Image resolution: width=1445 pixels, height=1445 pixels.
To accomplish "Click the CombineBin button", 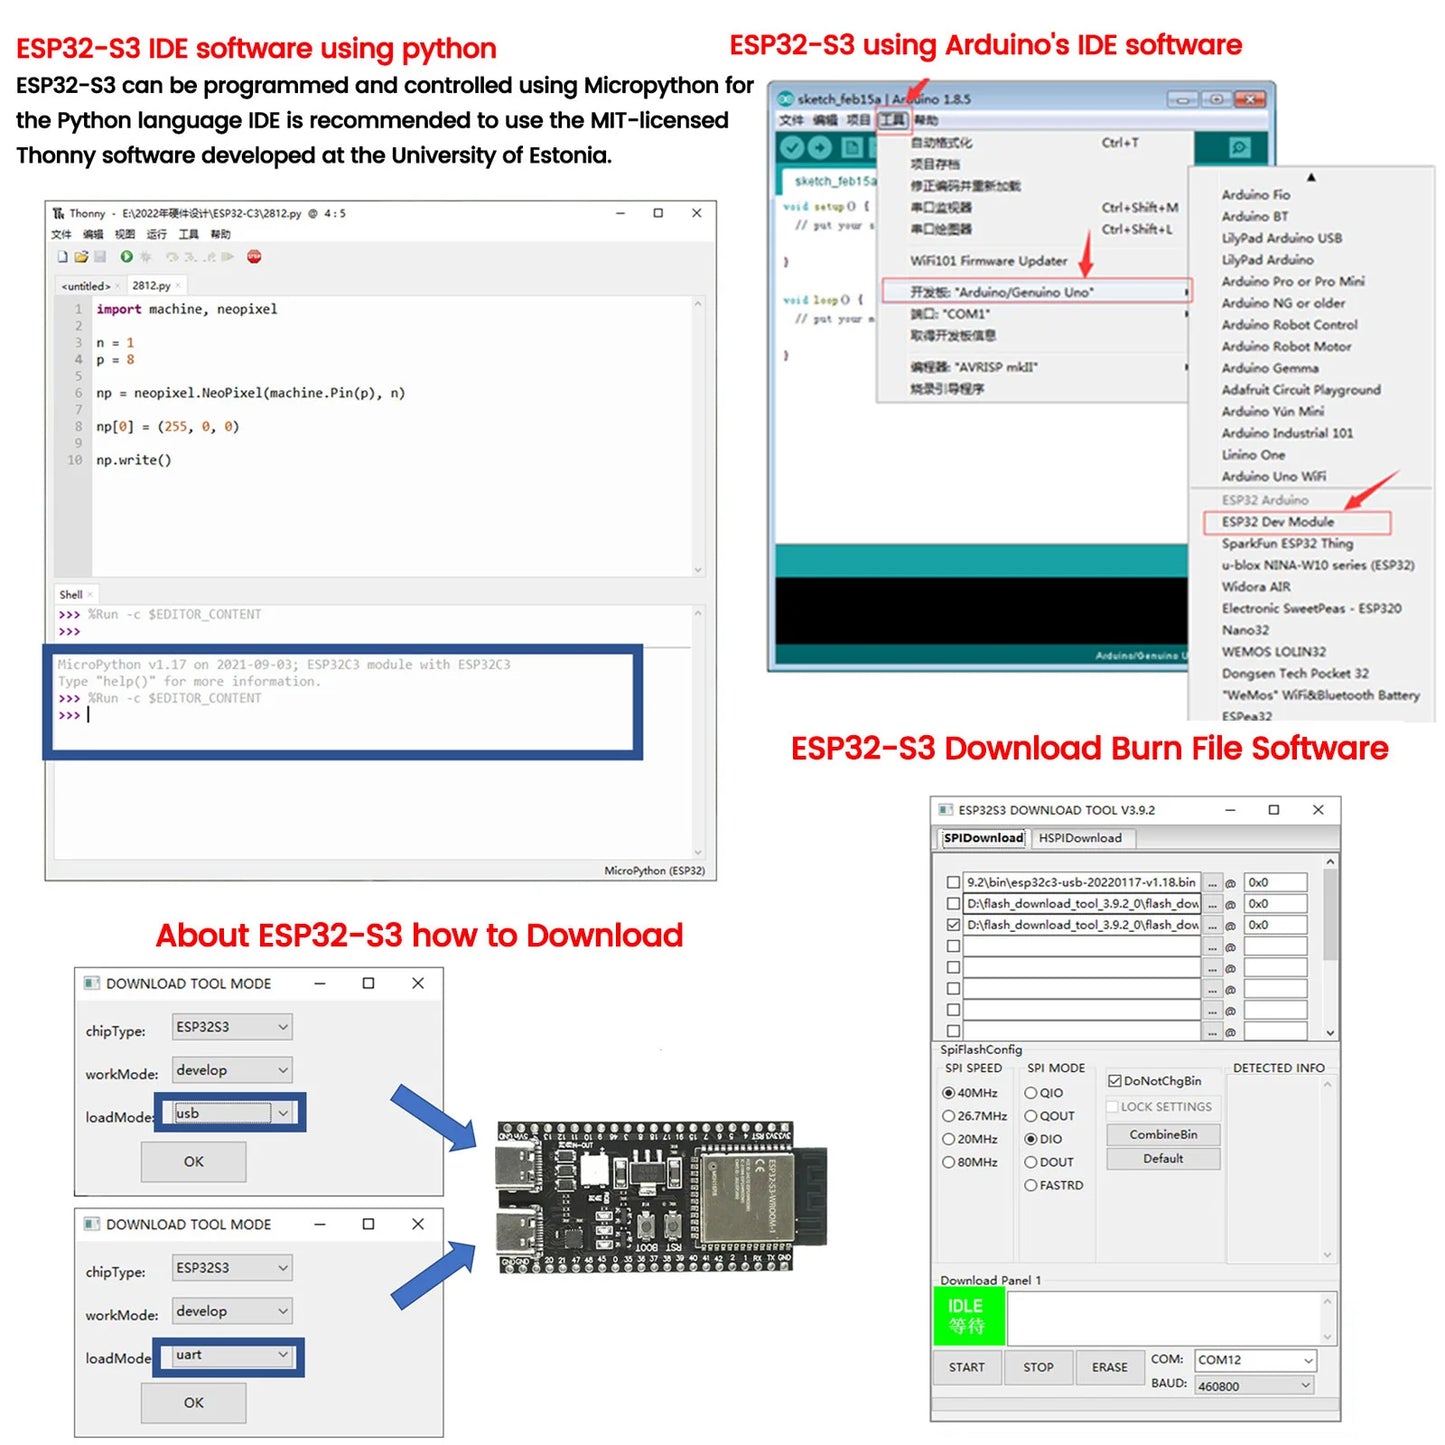I will coord(1163,1134).
